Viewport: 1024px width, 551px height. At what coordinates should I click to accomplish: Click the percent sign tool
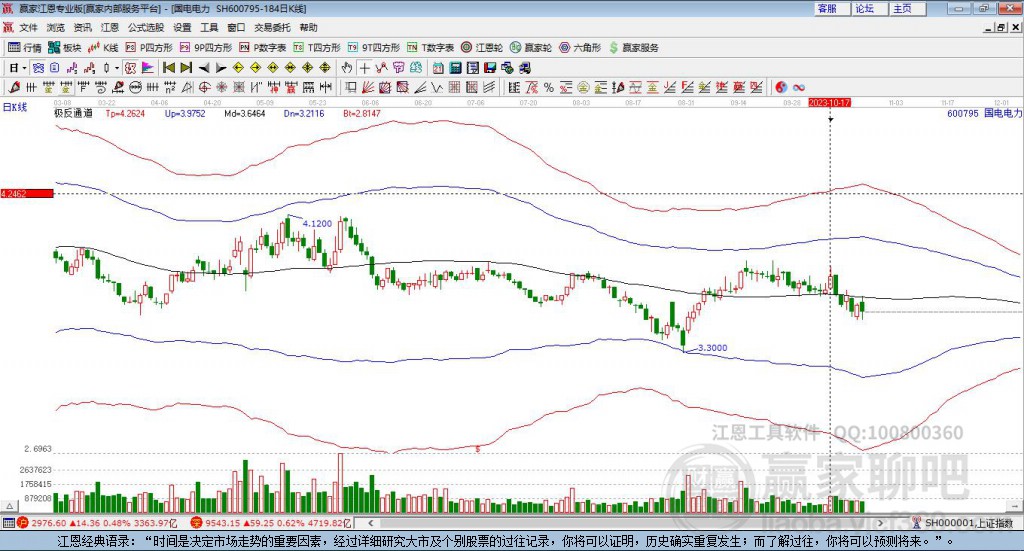click(x=549, y=87)
